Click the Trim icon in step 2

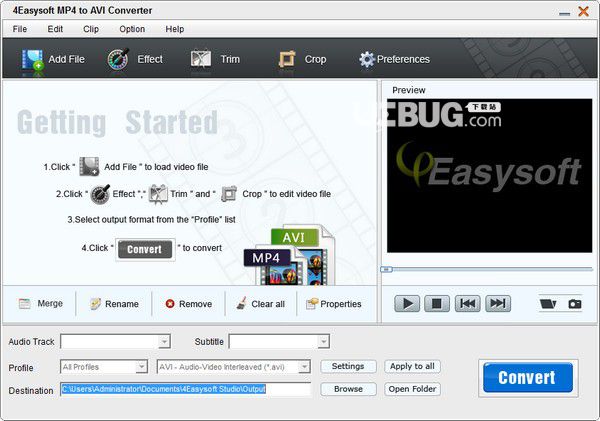click(158, 194)
